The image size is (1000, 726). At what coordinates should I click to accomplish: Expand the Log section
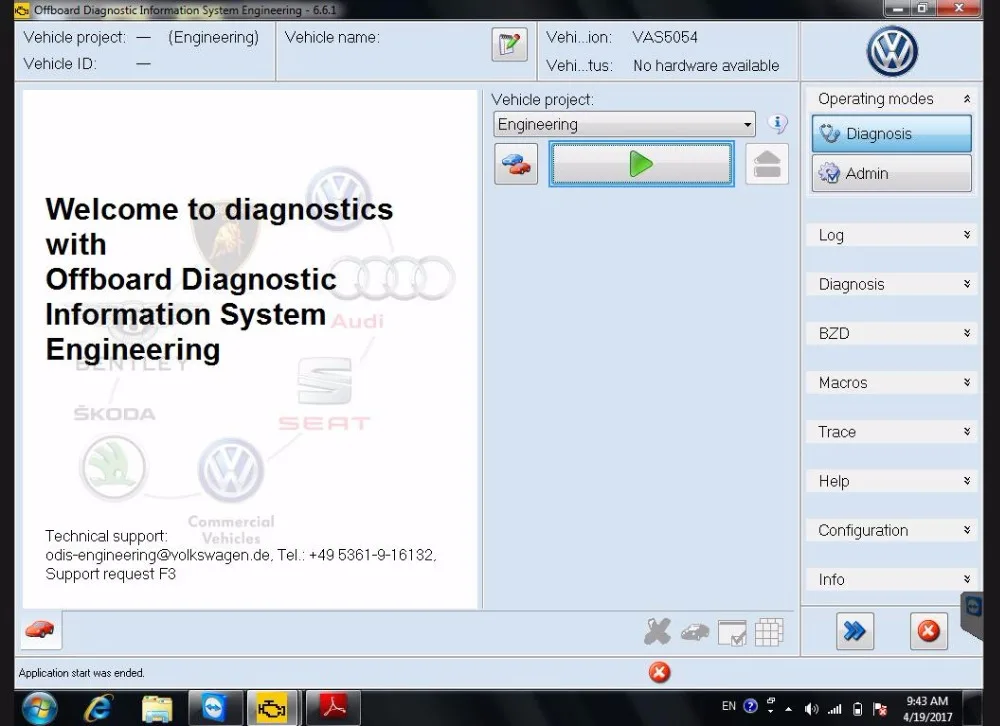892,235
